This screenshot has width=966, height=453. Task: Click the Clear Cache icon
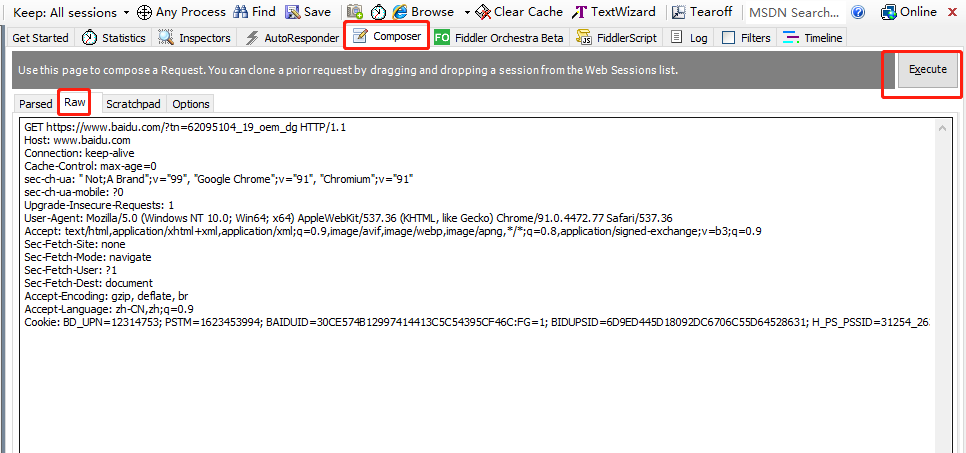click(484, 12)
